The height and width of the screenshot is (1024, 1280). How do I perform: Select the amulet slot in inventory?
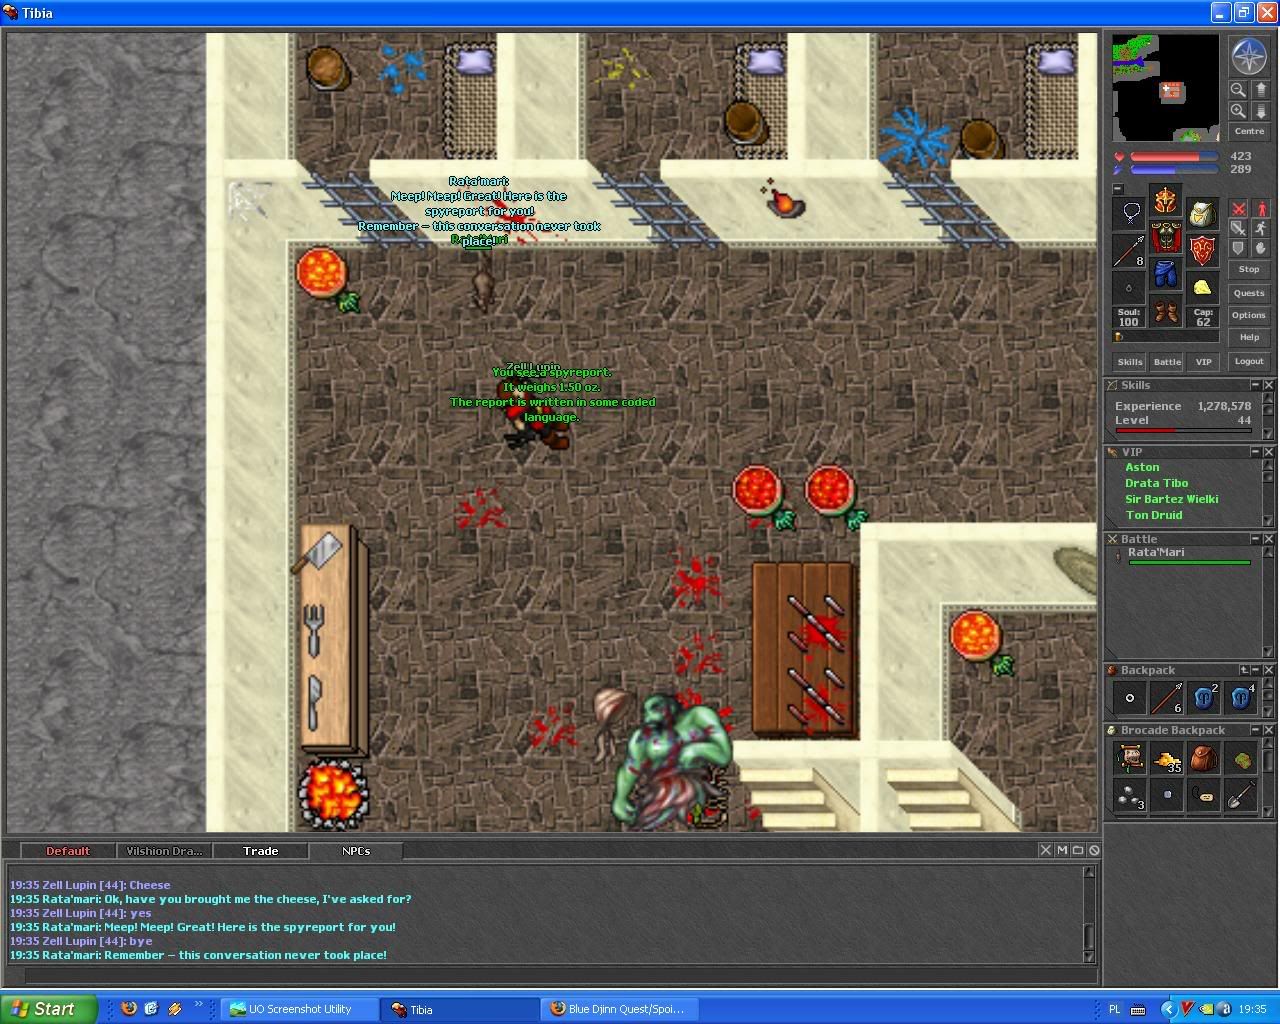click(x=1130, y=213)
